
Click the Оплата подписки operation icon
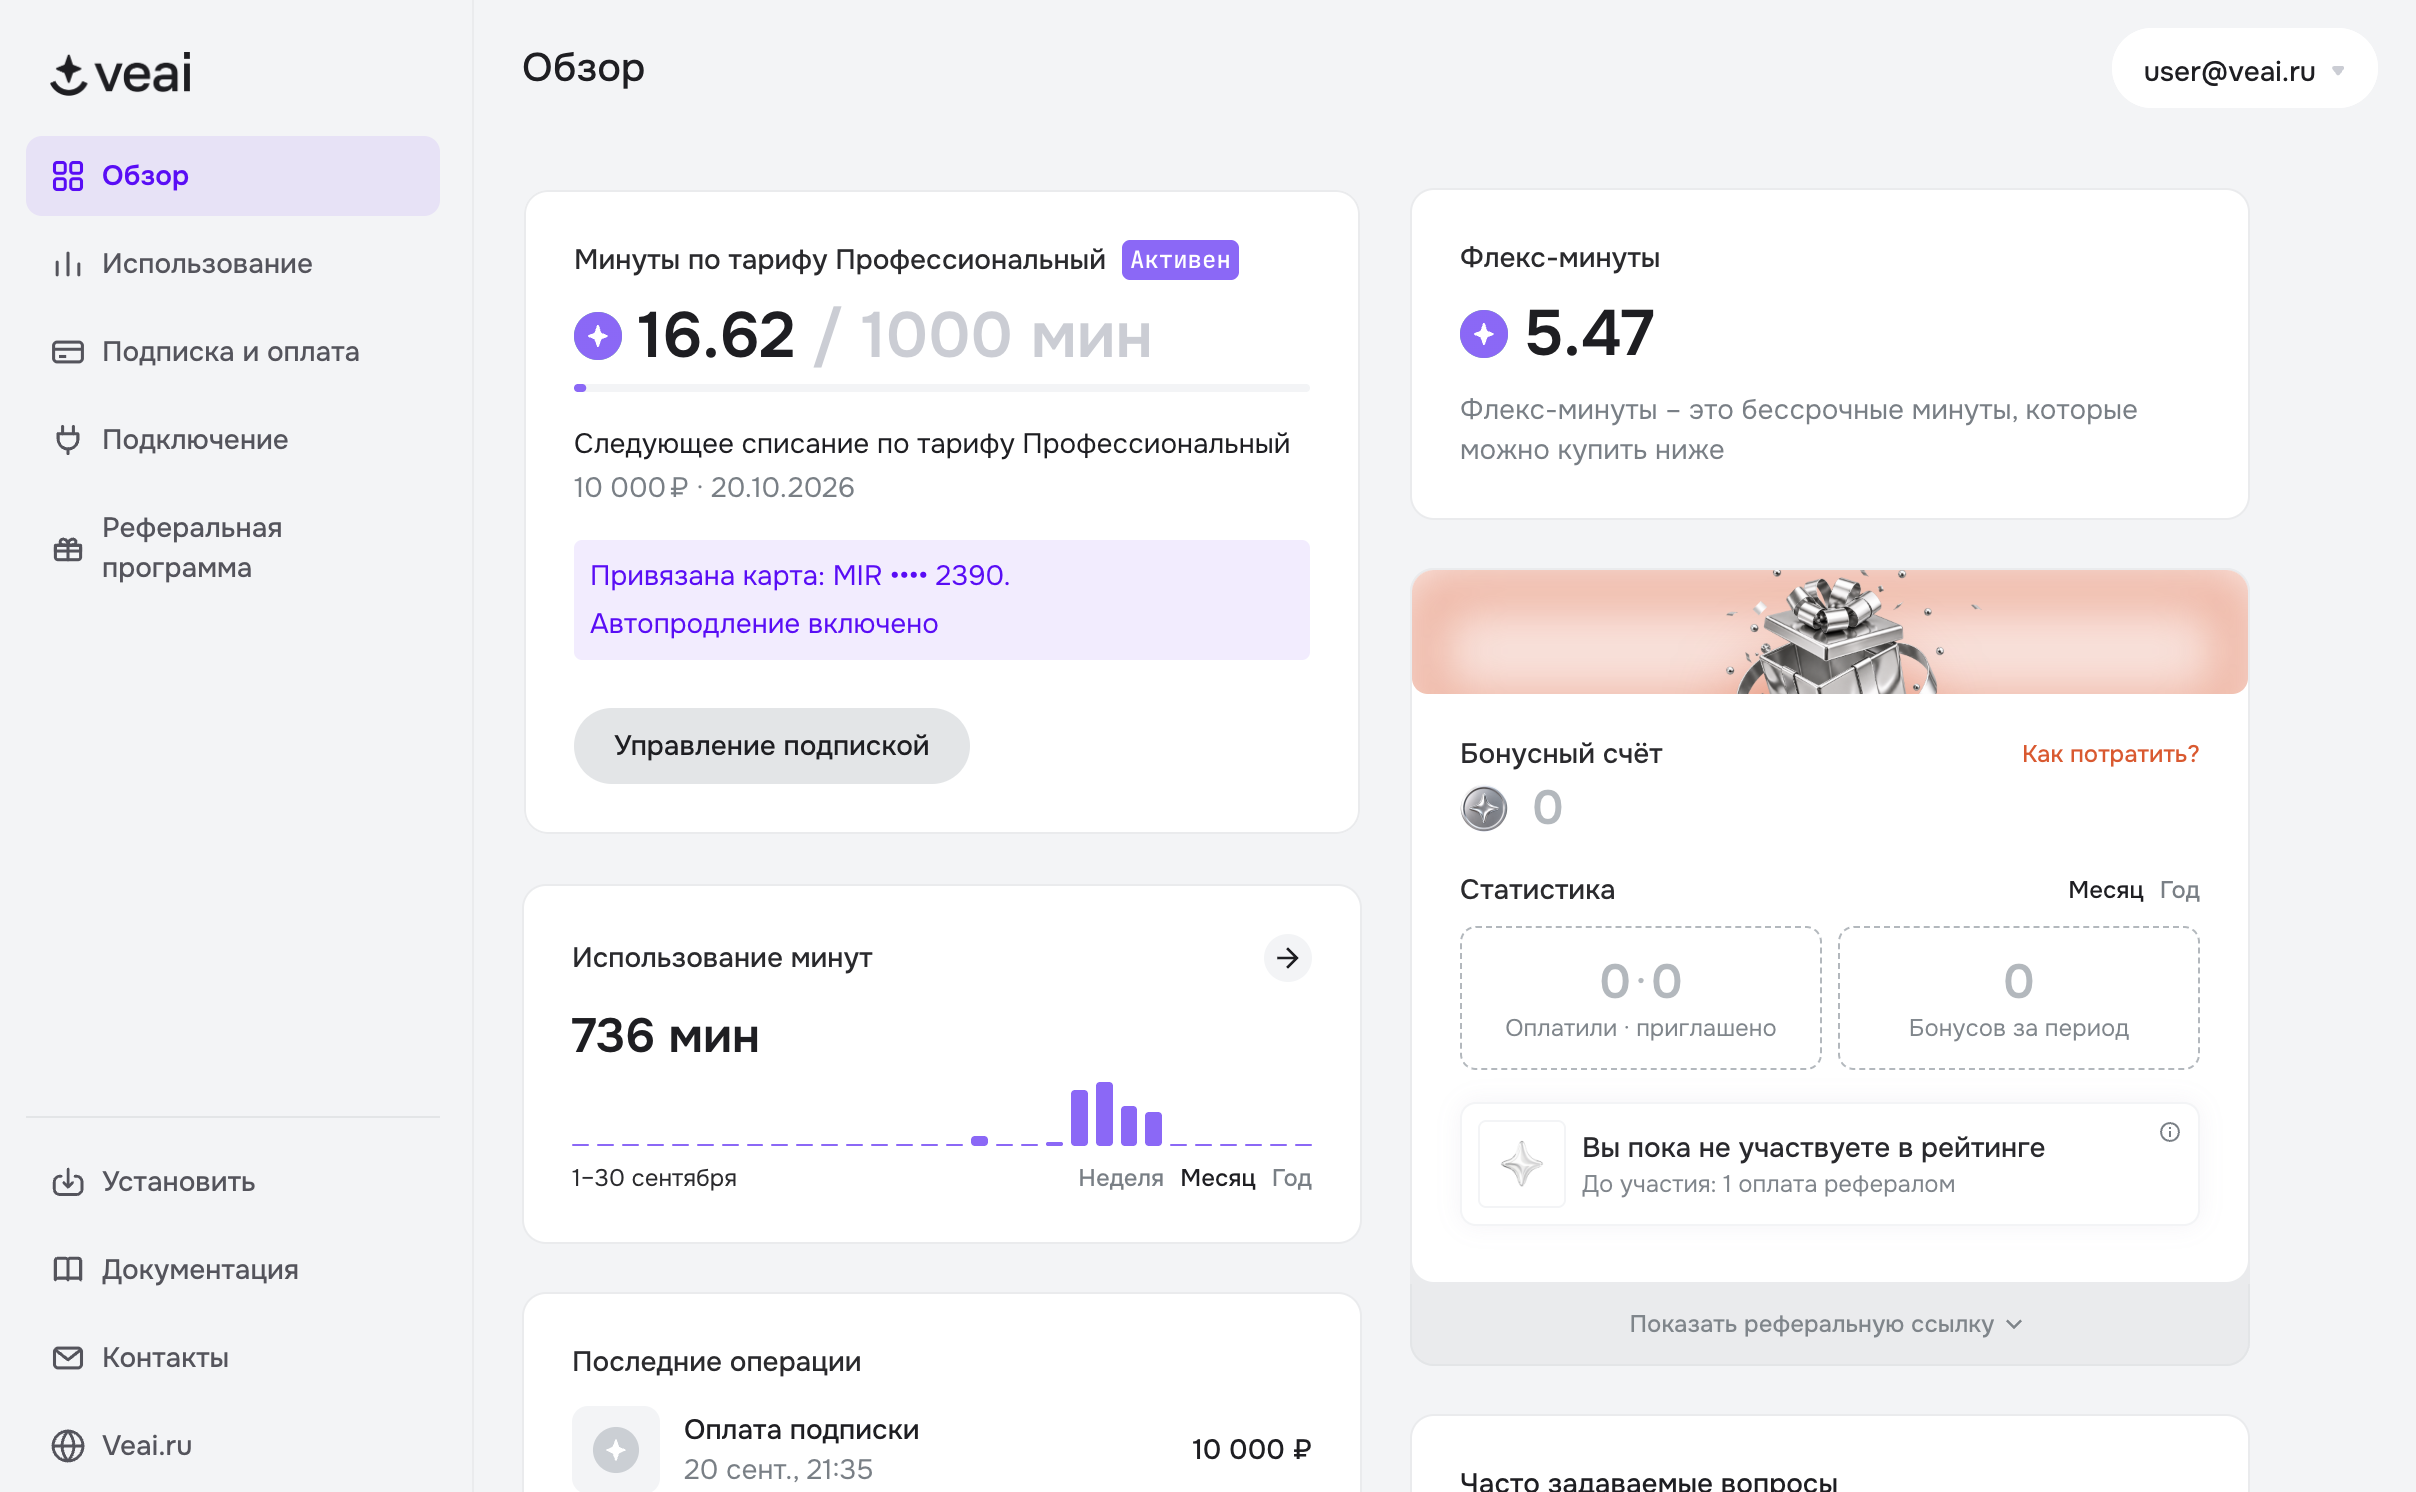[616, 1449]
